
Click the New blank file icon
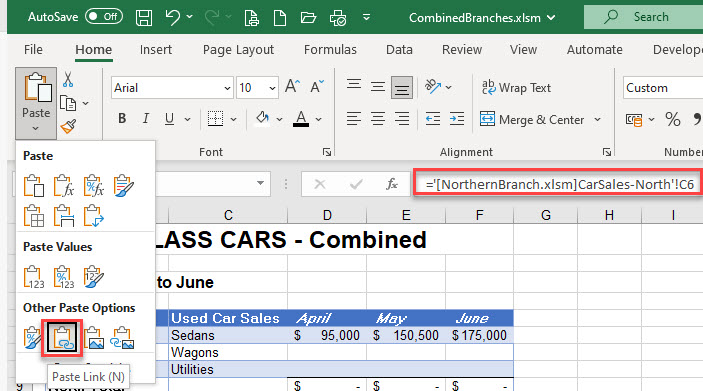[x=280, y=18]
